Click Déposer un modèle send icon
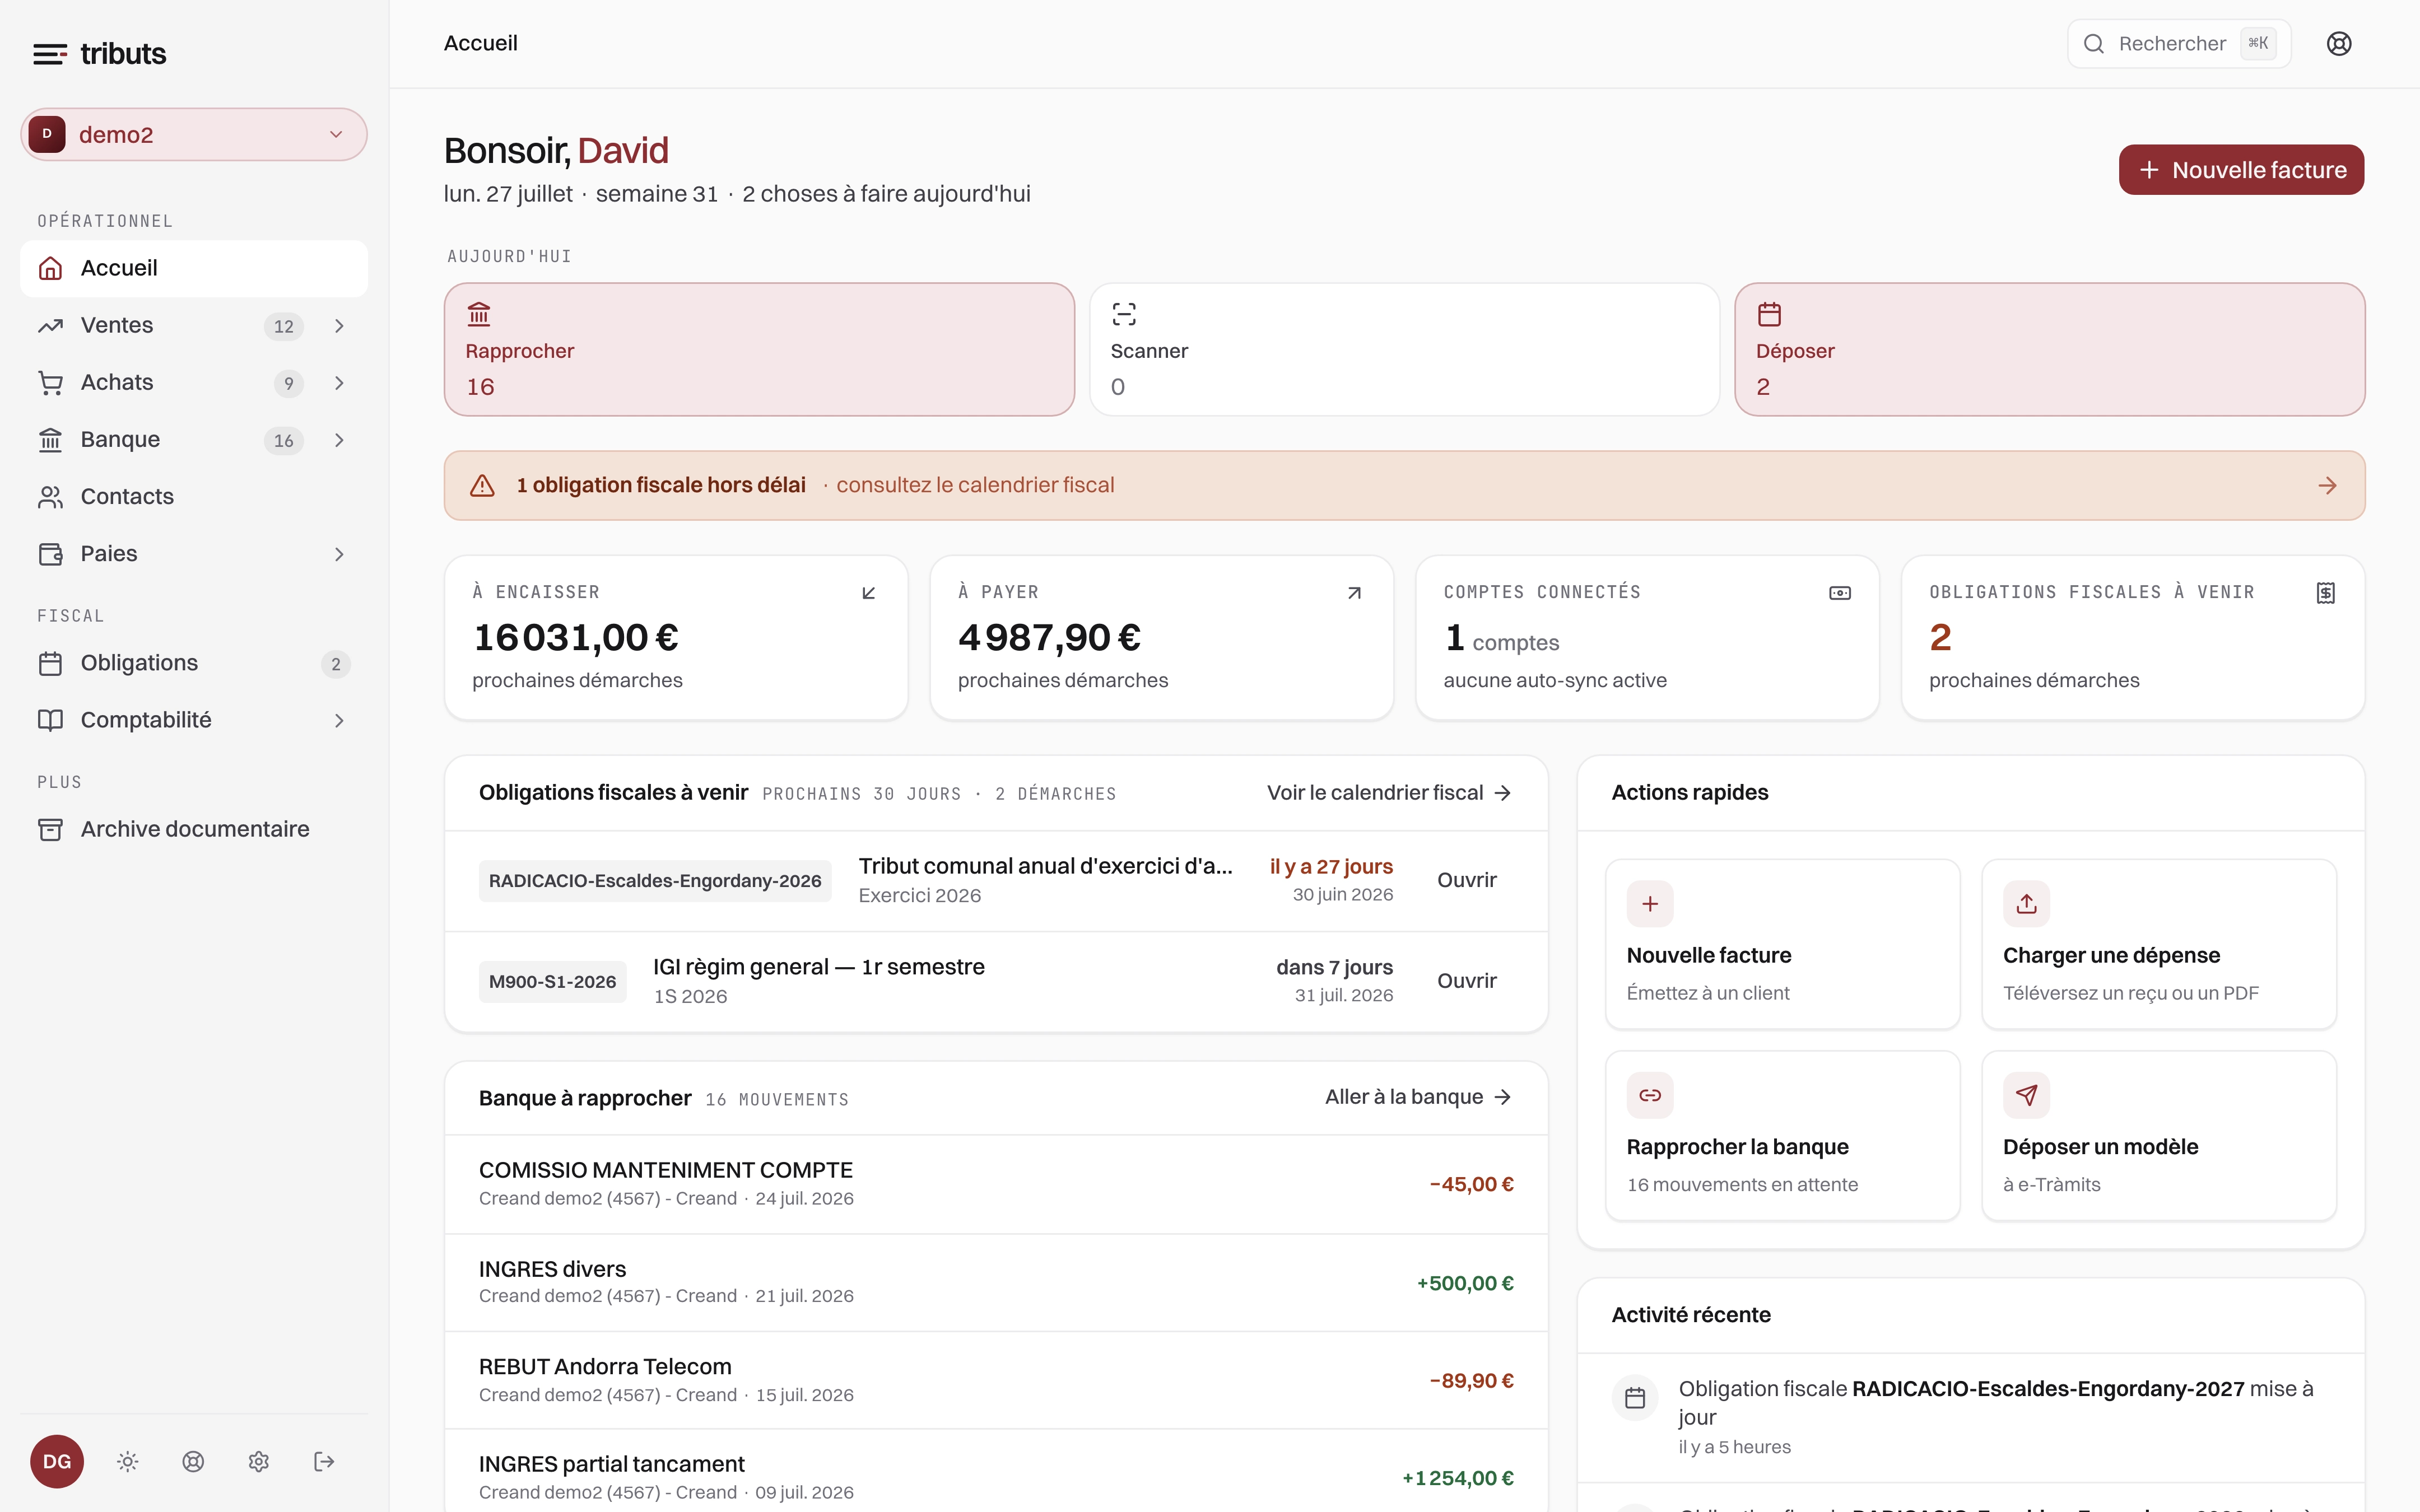Screen dimensions: 2420x1512 [x=2026, y=1095]
